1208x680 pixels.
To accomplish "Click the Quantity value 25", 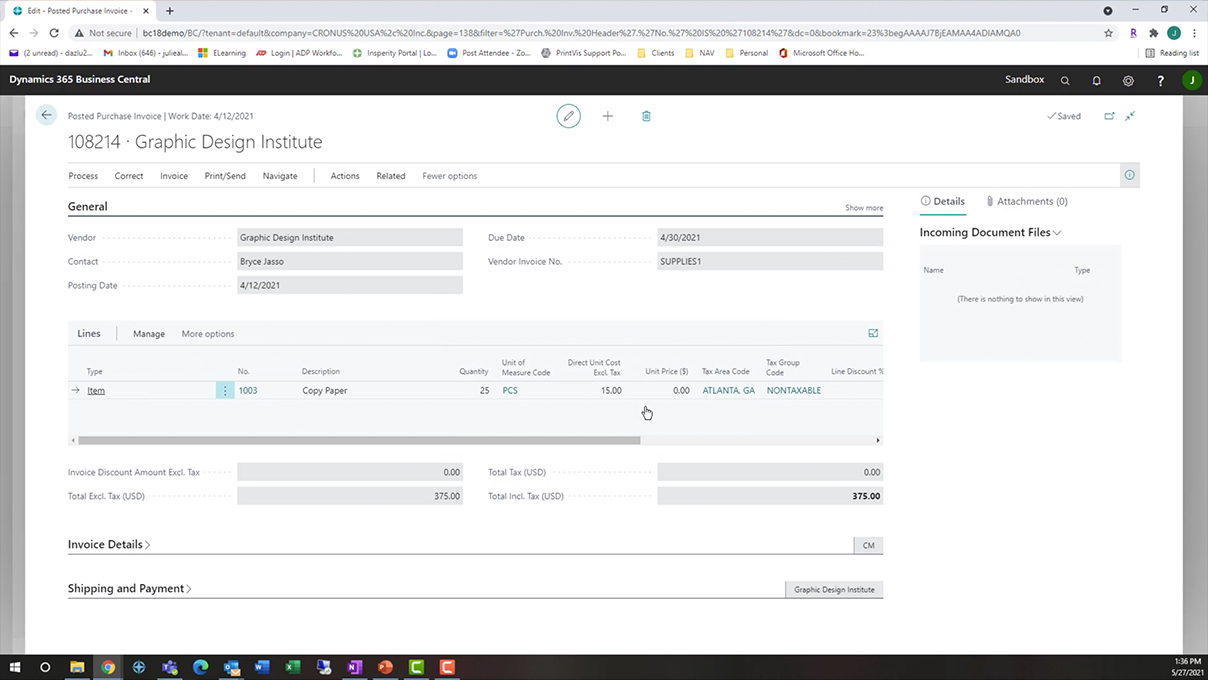I will coord(484,390).
